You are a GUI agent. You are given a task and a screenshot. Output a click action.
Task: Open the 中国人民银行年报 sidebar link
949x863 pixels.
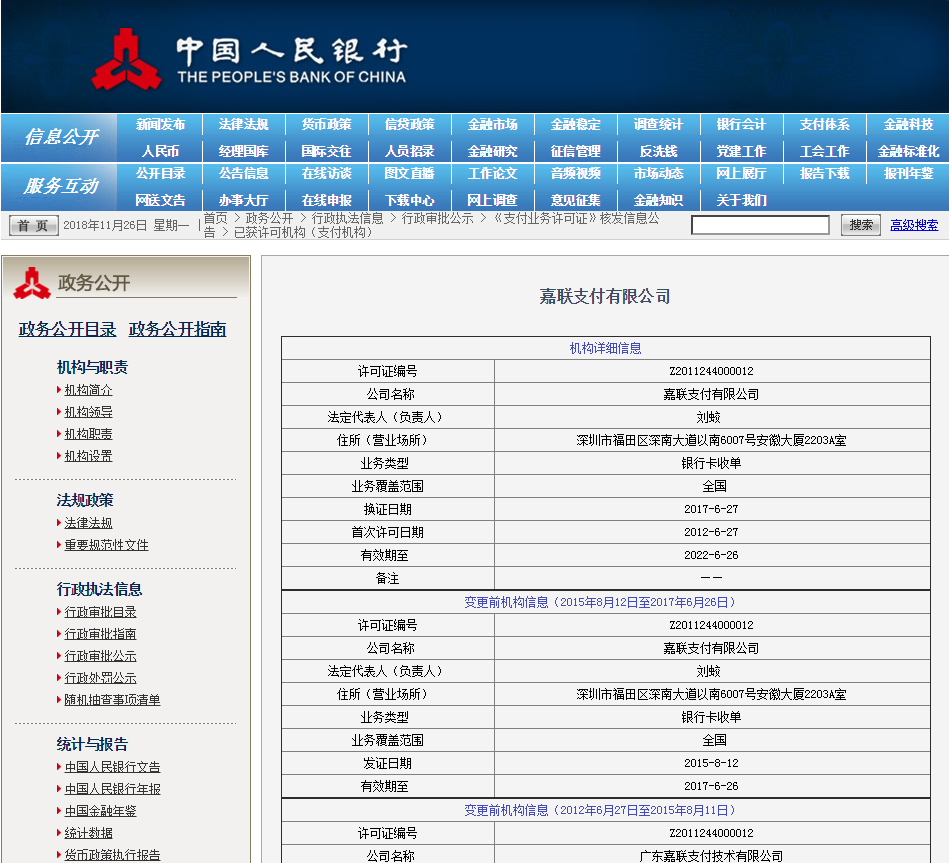point(113,789)
